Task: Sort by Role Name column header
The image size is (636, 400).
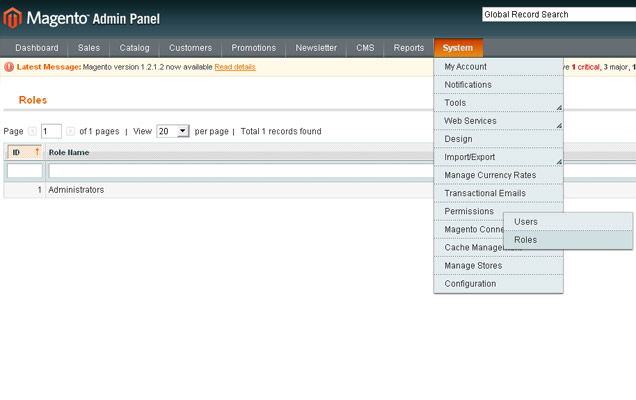Action: pos(69,153)
